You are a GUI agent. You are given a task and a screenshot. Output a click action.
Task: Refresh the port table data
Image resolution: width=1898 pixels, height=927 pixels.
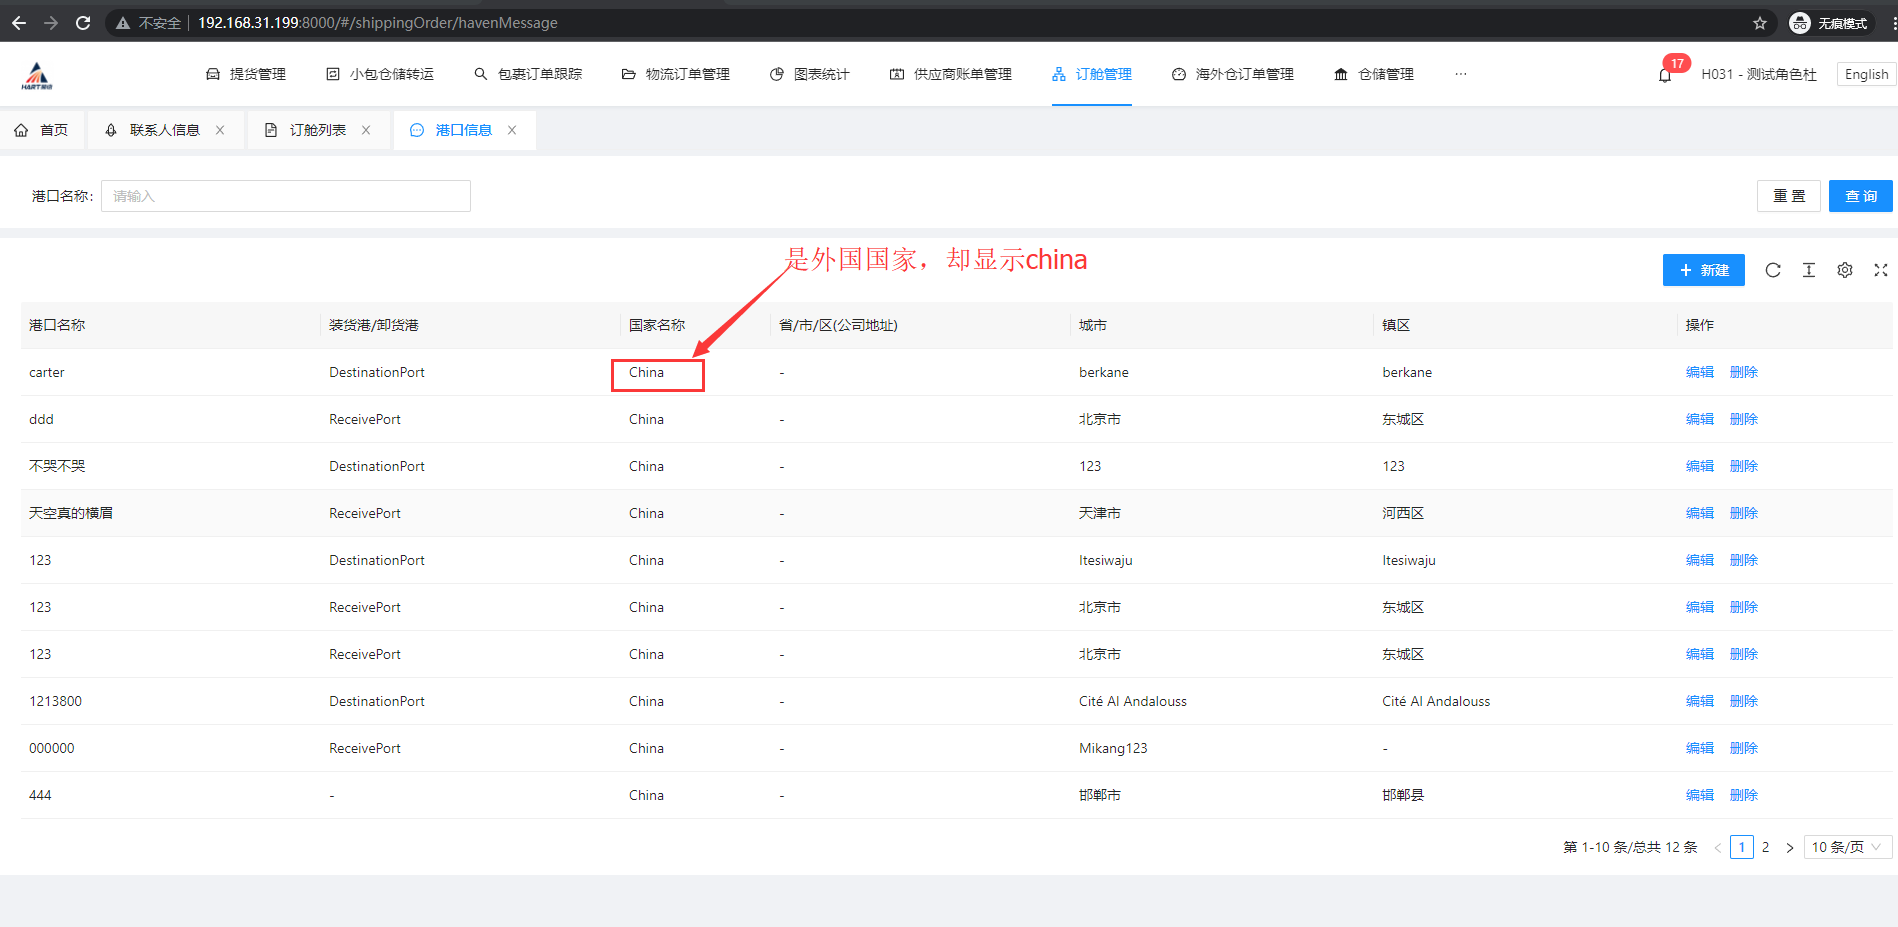[1772, 270]
